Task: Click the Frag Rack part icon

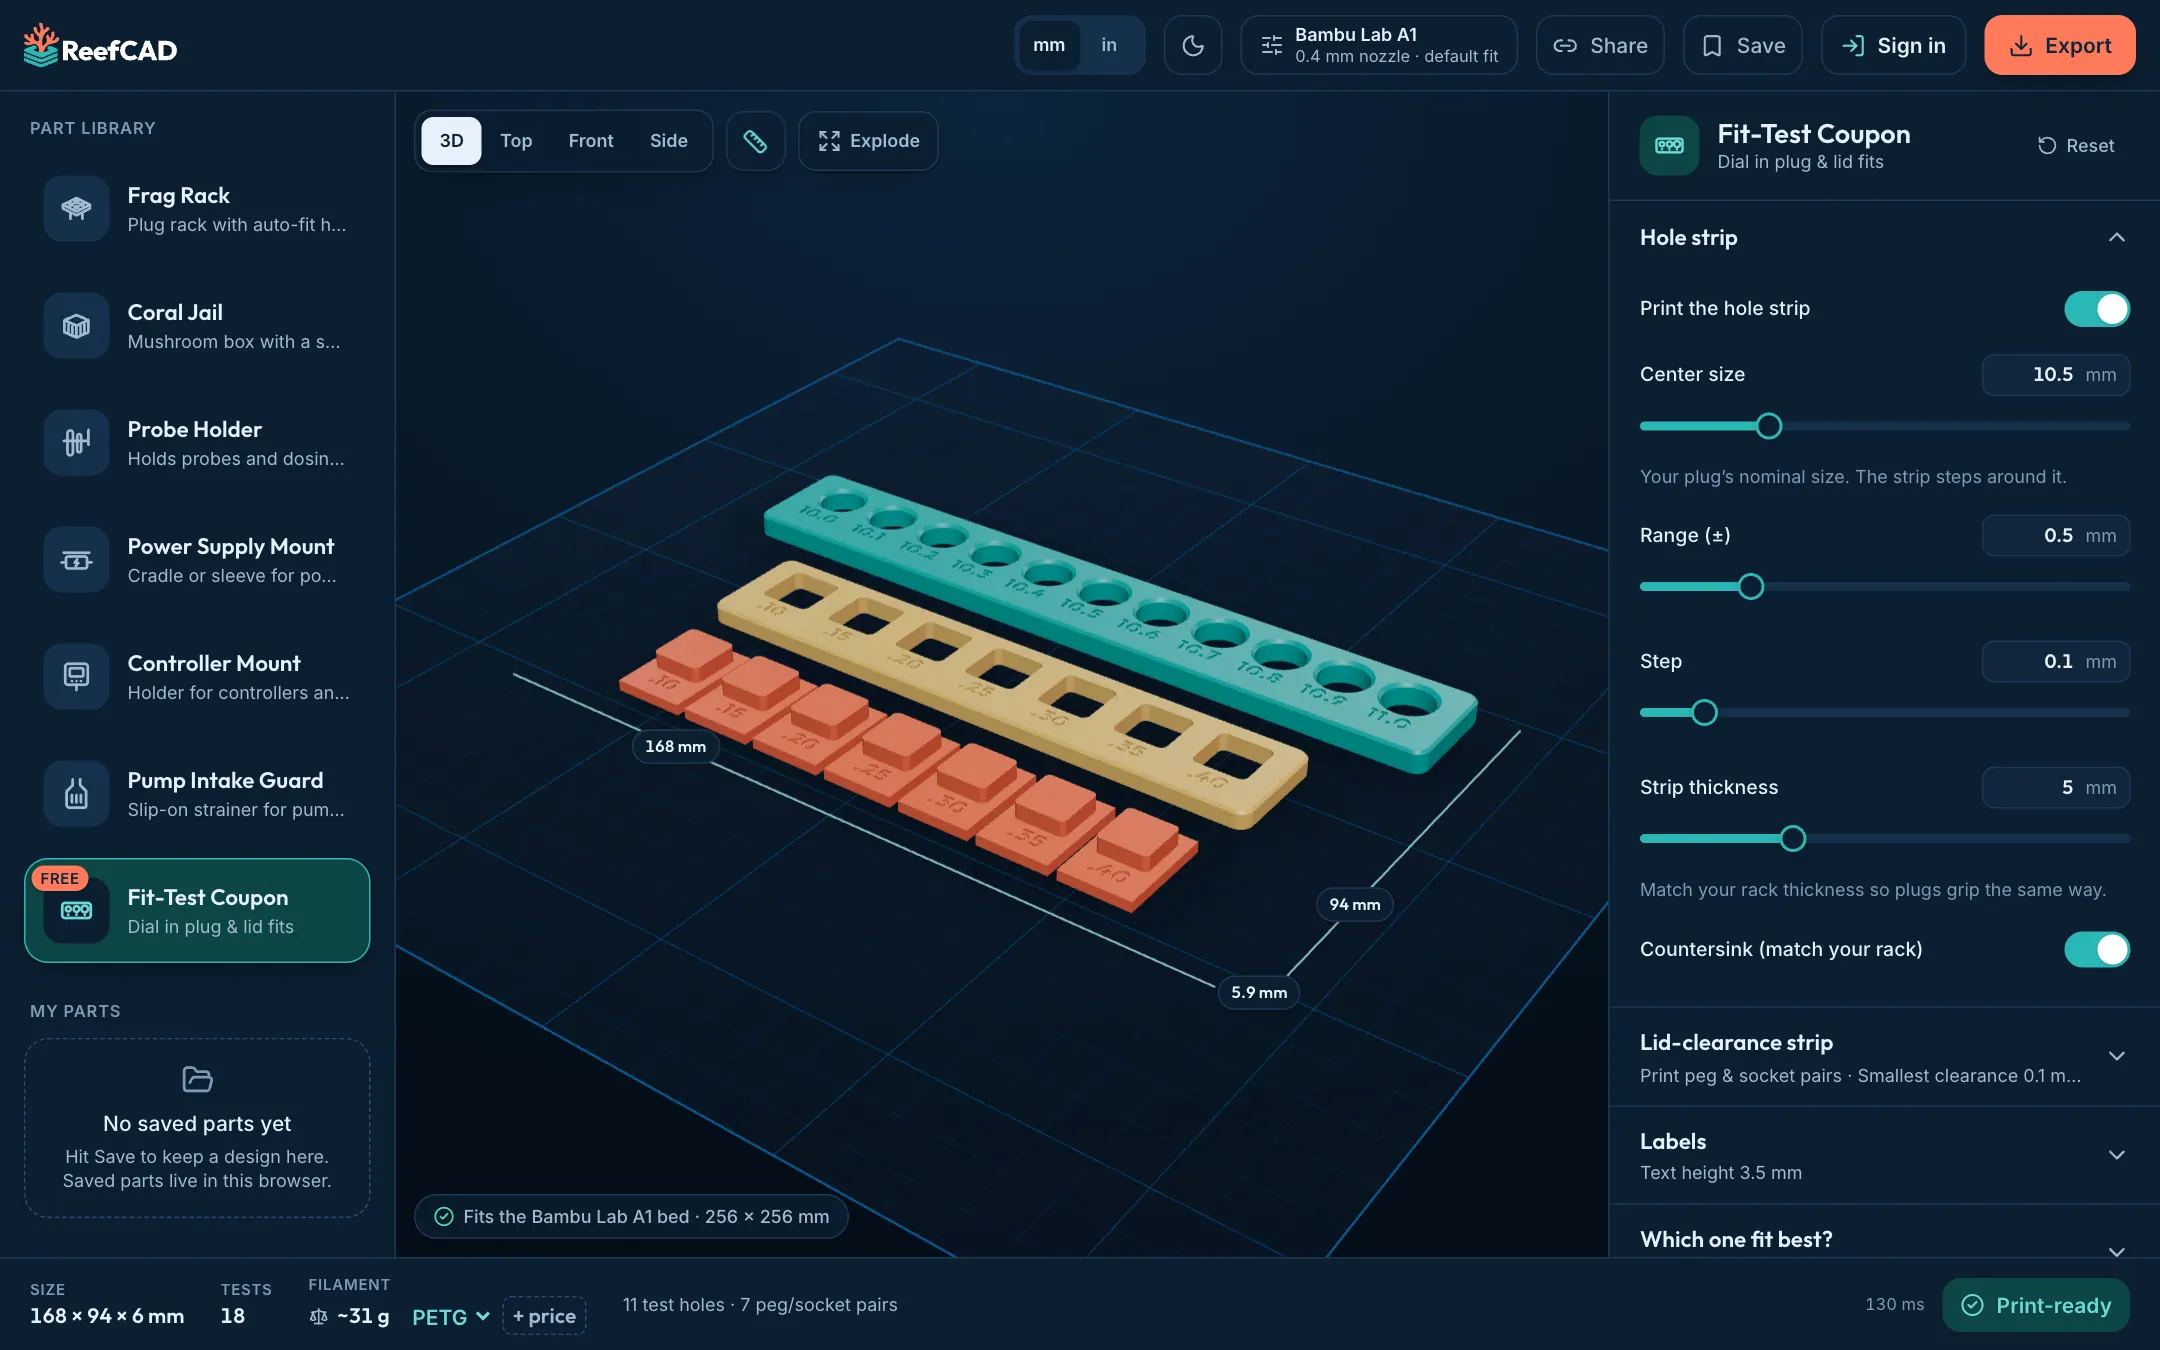Action: [76, 209]
